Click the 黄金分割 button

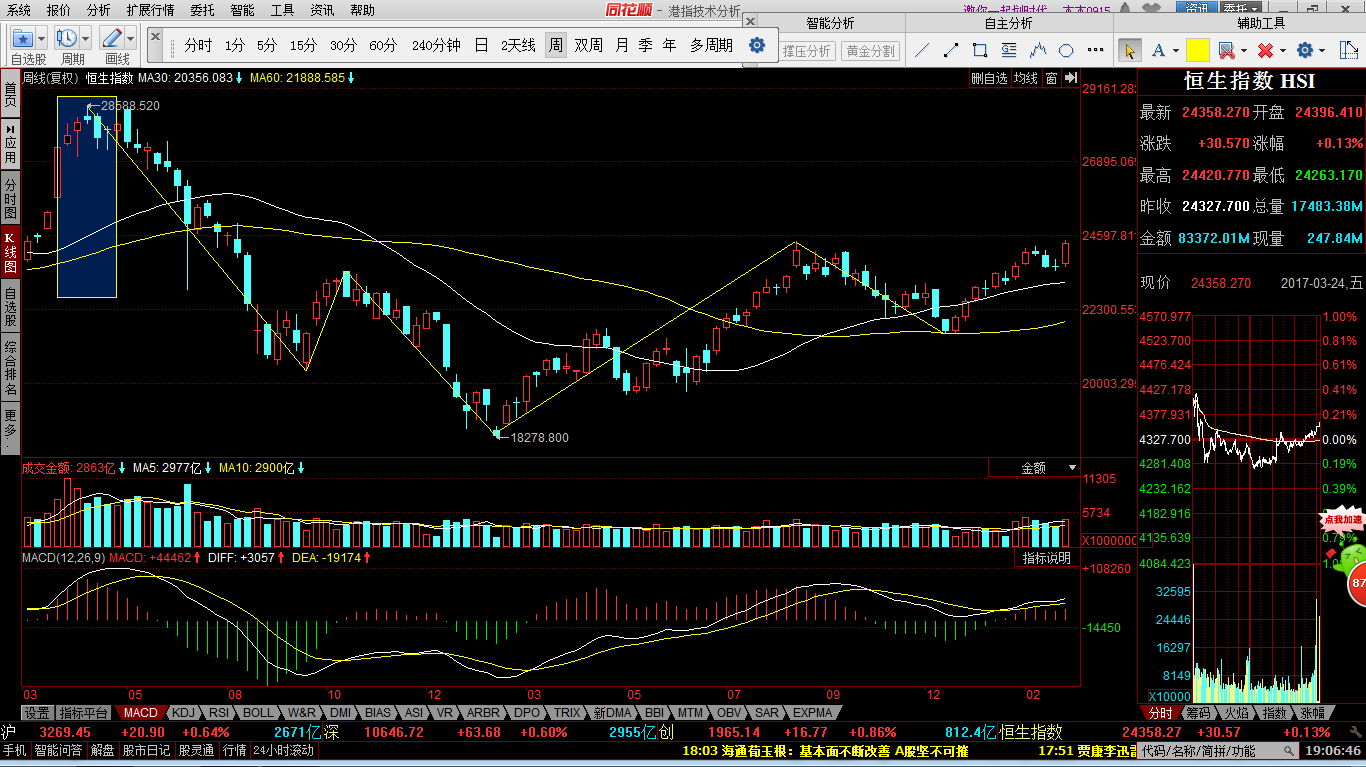(870, 51)
